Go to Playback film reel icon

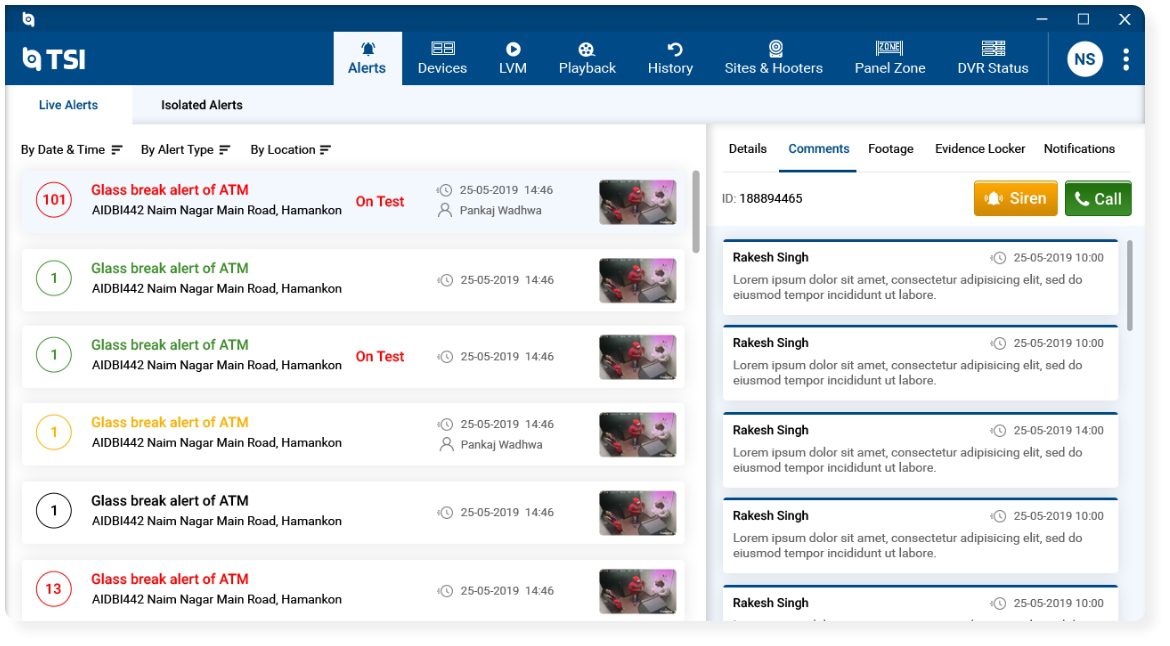coord(586,49)
